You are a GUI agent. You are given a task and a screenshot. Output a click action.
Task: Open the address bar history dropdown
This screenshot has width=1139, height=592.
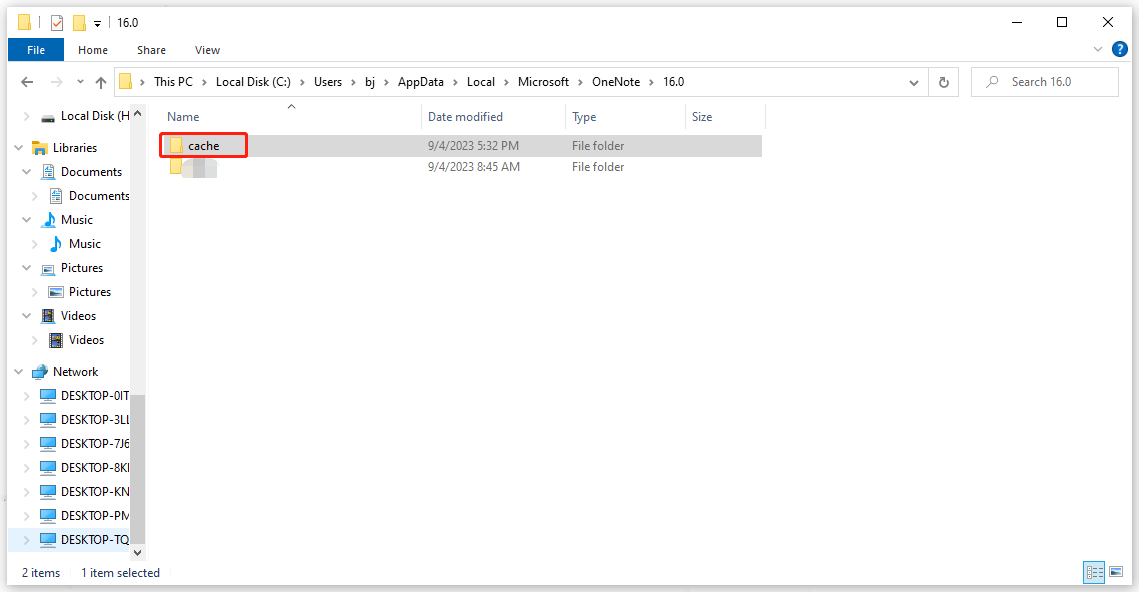tap(914, 83)
